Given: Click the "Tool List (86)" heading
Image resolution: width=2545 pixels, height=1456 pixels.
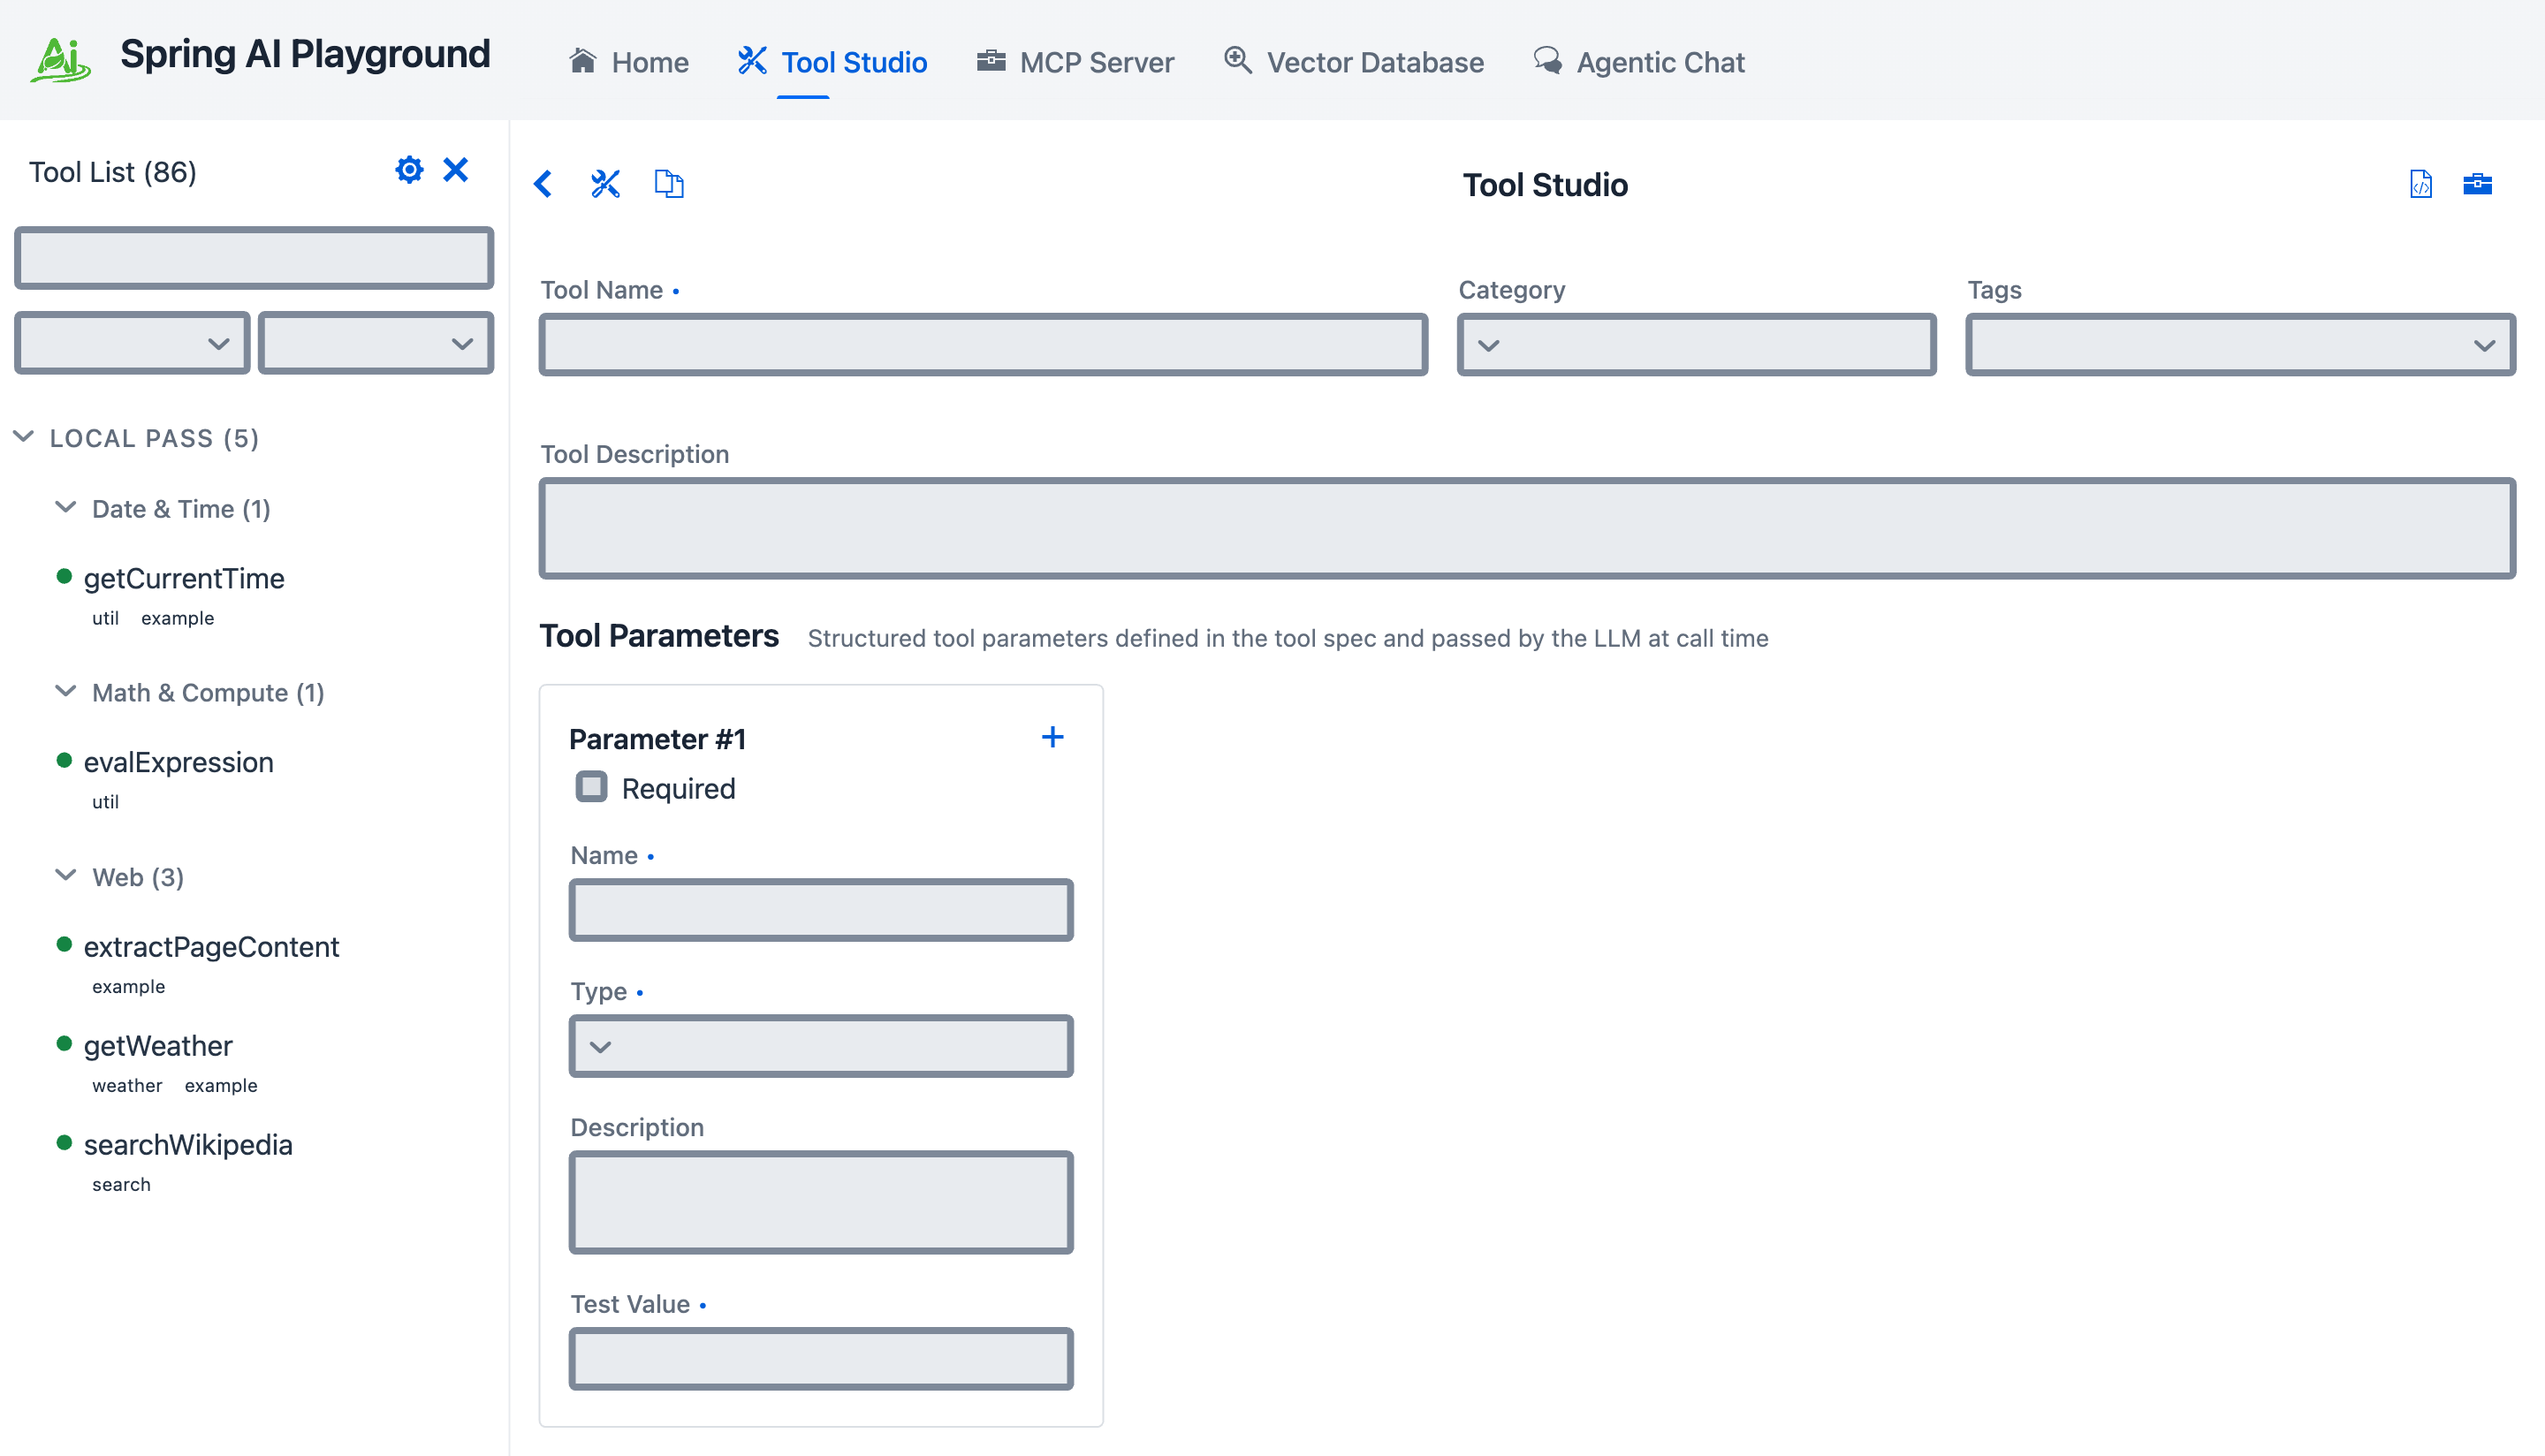Looking at the screenshot, I should click(x=112, y=172).
